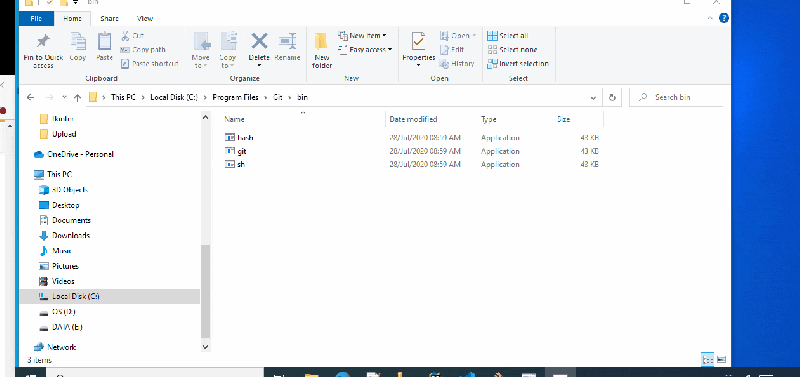The width and height of the screenshot is (800, 377).
Task: Switch to the View tab
Action: click(x=145, y=18)
